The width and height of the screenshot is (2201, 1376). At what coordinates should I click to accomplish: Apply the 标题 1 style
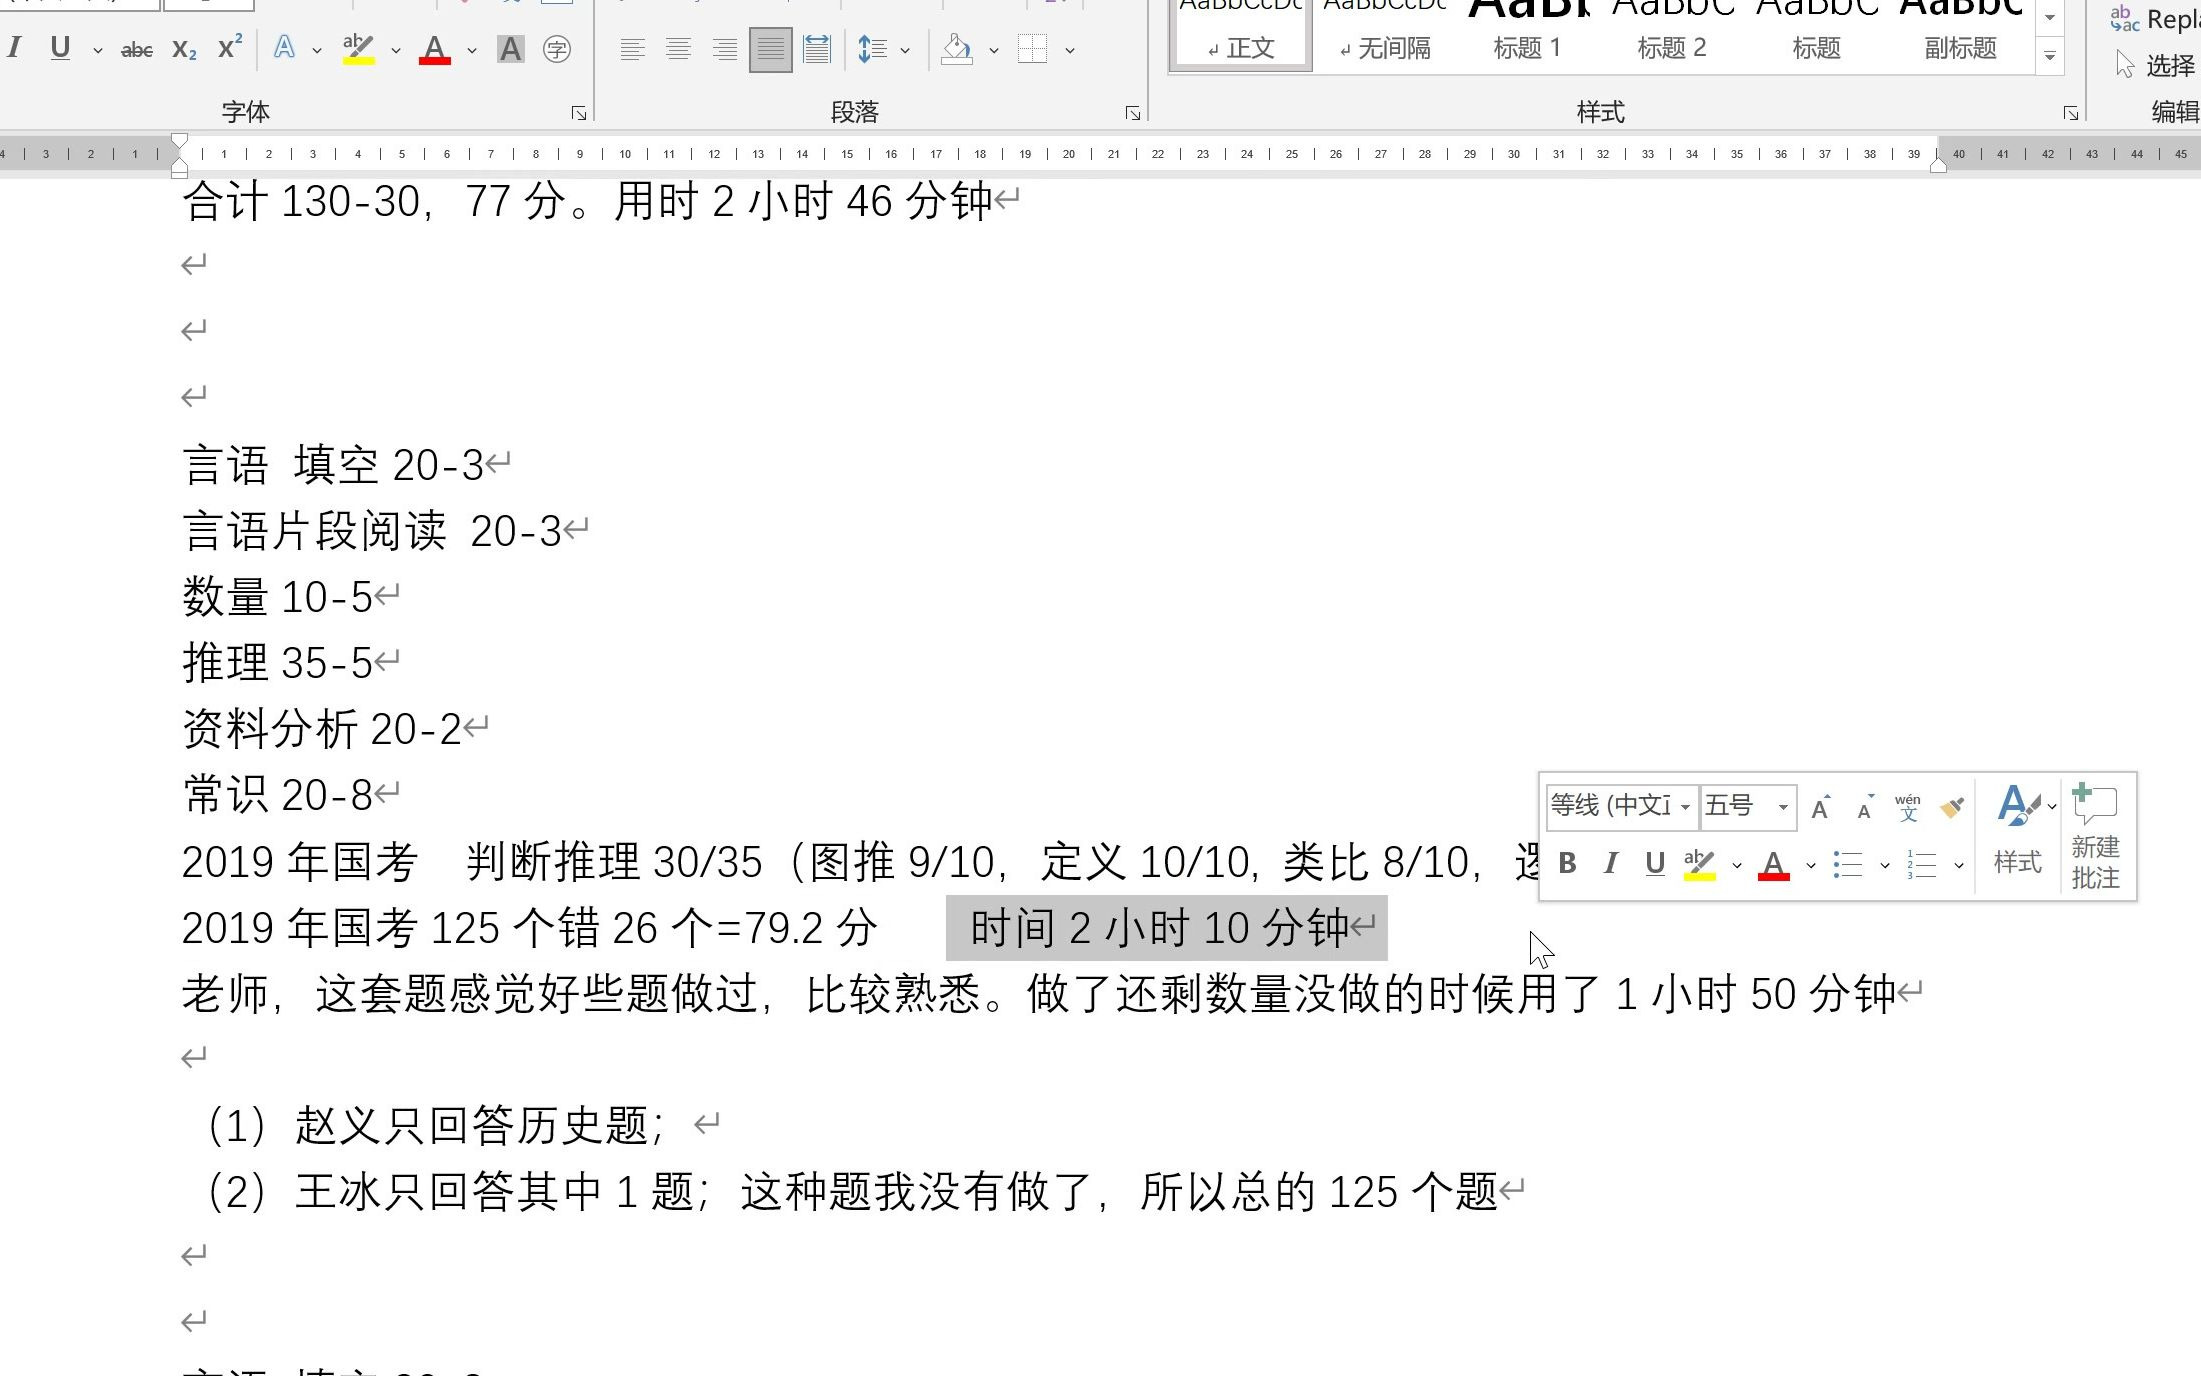(x=1527, y=34)
